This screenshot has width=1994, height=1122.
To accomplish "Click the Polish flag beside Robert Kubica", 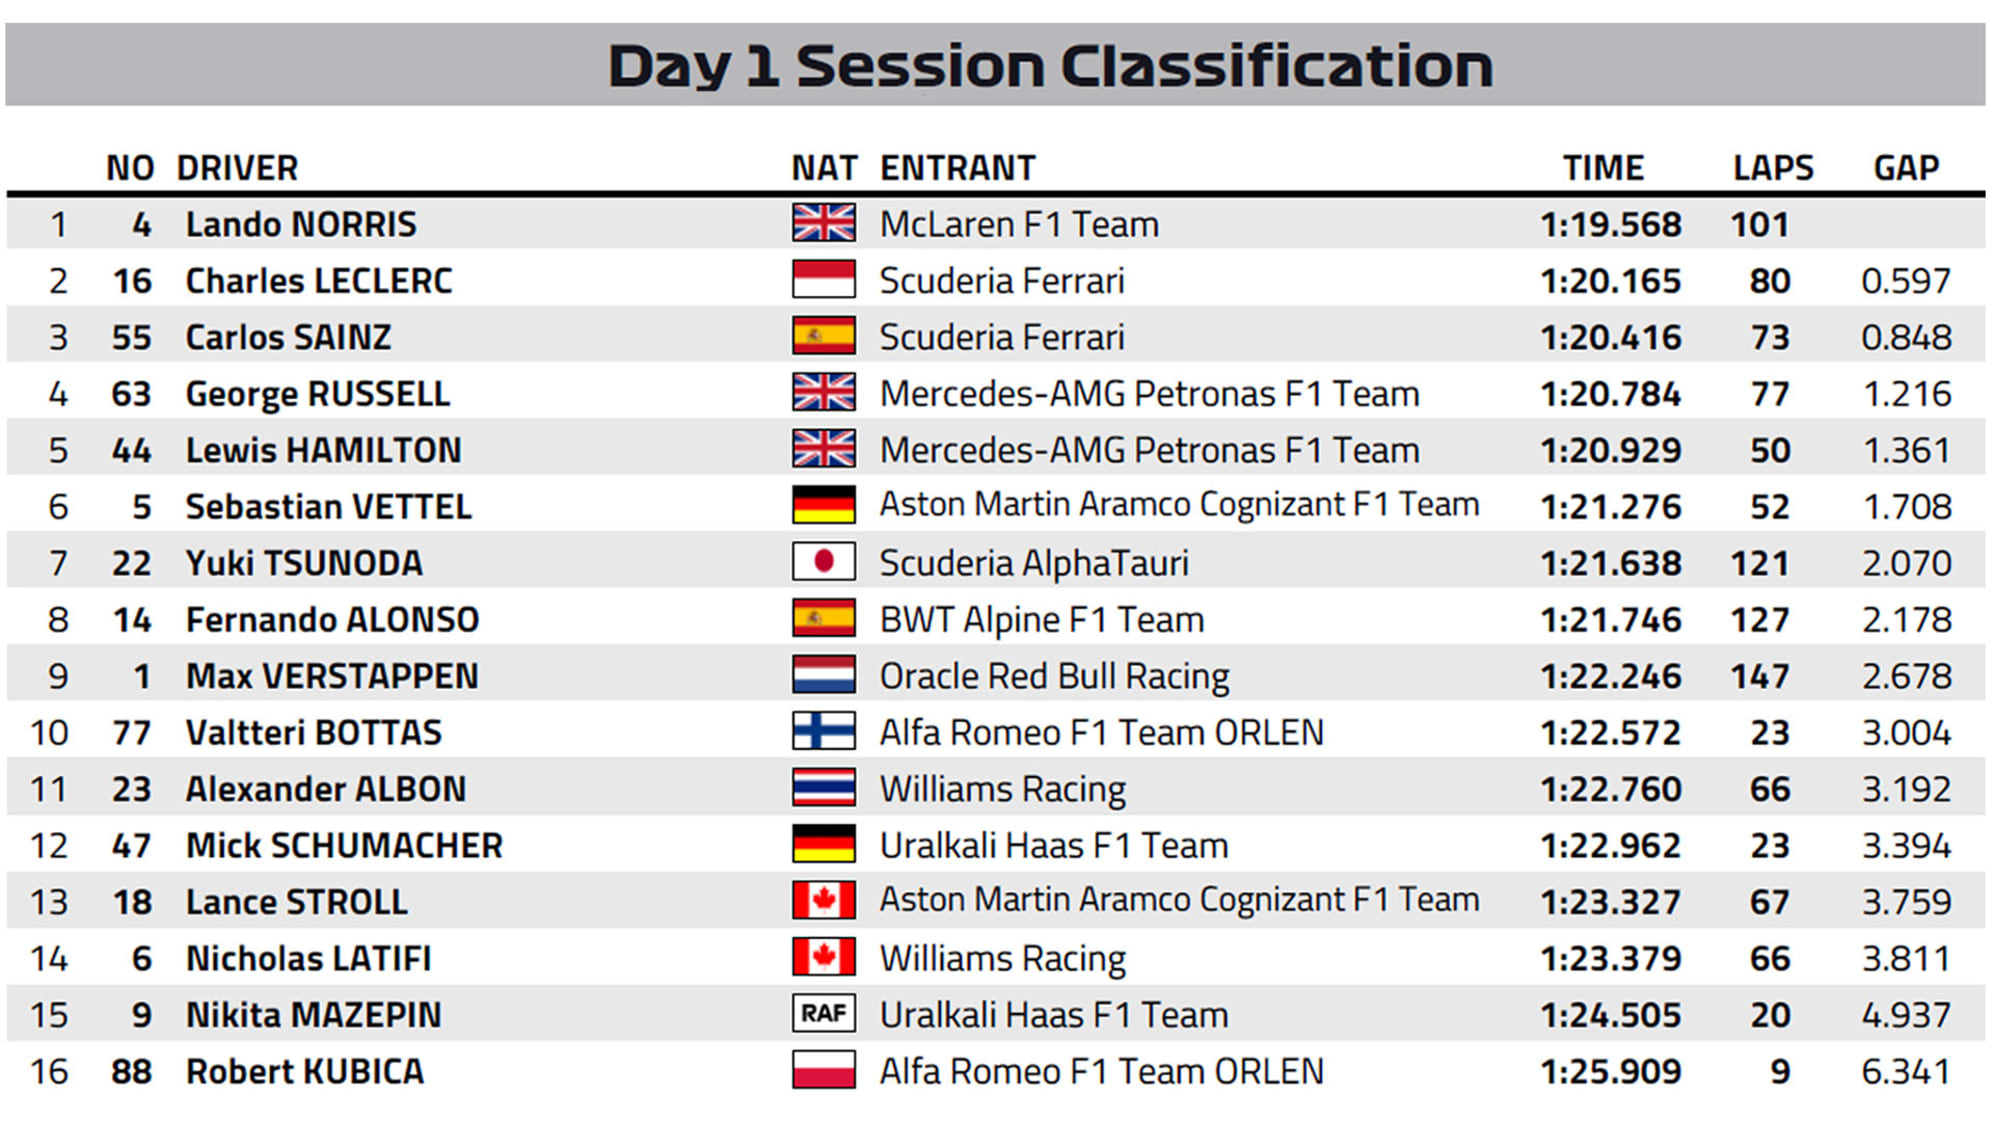I will pos(823,1070).
